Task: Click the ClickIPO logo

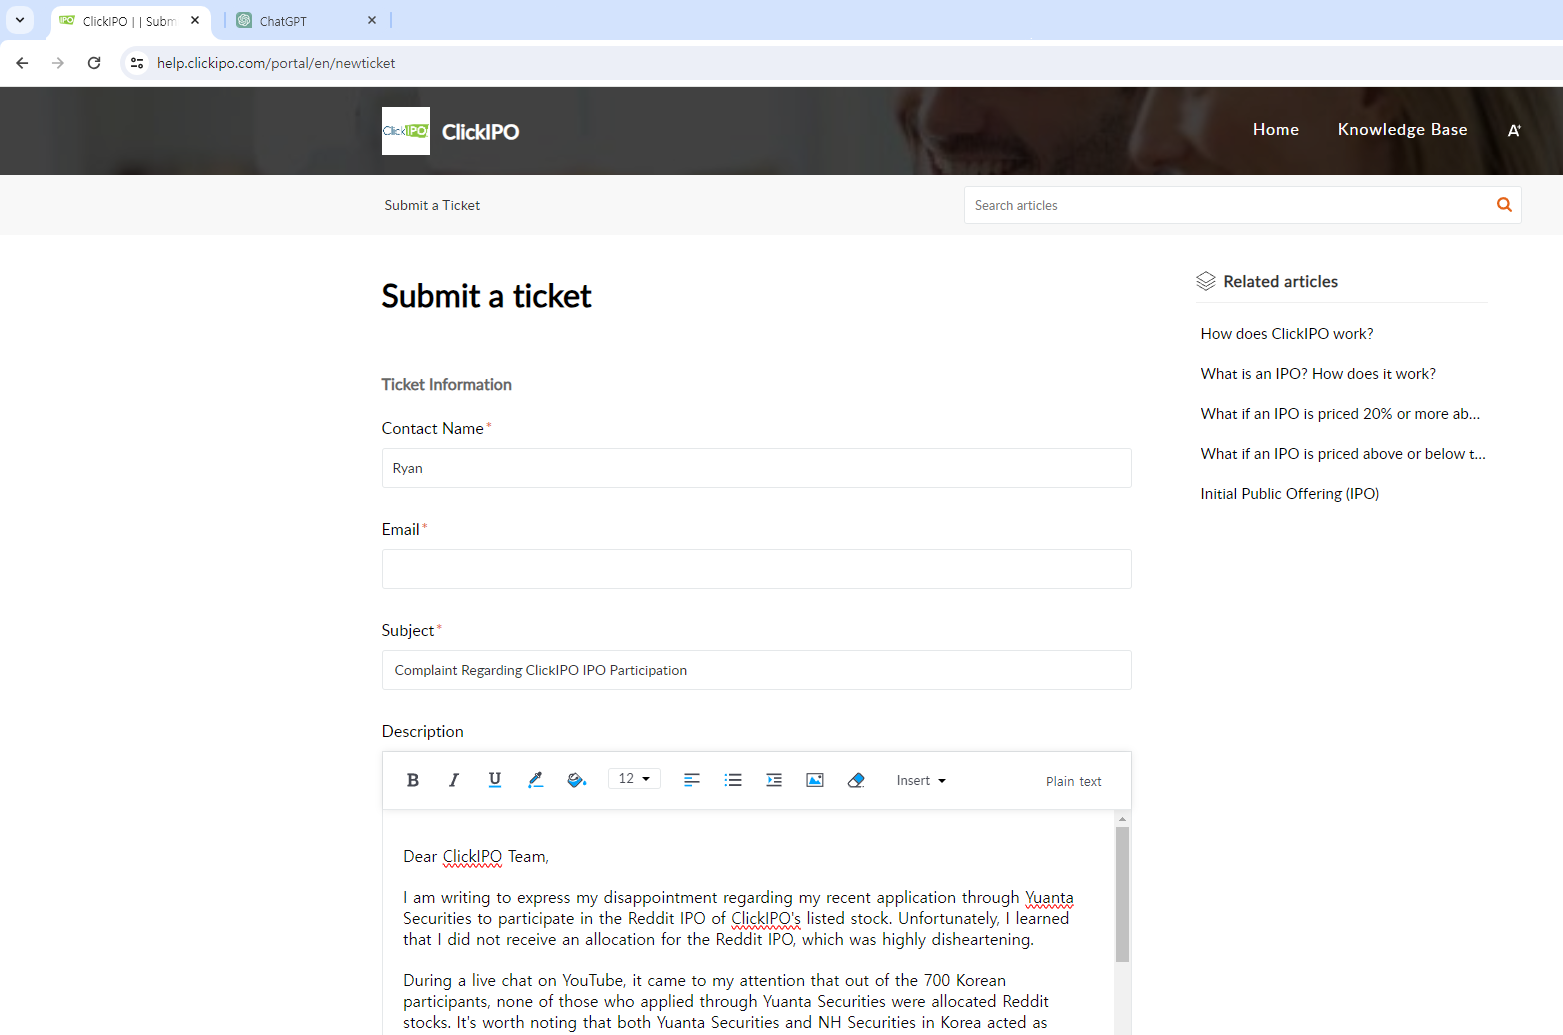Action: [x=406, y=131]
